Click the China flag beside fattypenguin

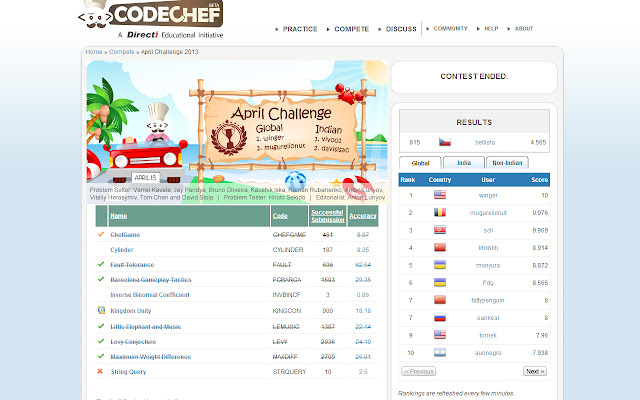[440, 300]
